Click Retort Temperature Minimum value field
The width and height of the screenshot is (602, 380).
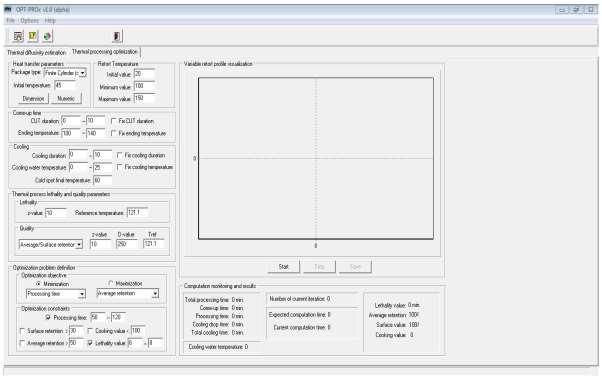pos(144,87)
